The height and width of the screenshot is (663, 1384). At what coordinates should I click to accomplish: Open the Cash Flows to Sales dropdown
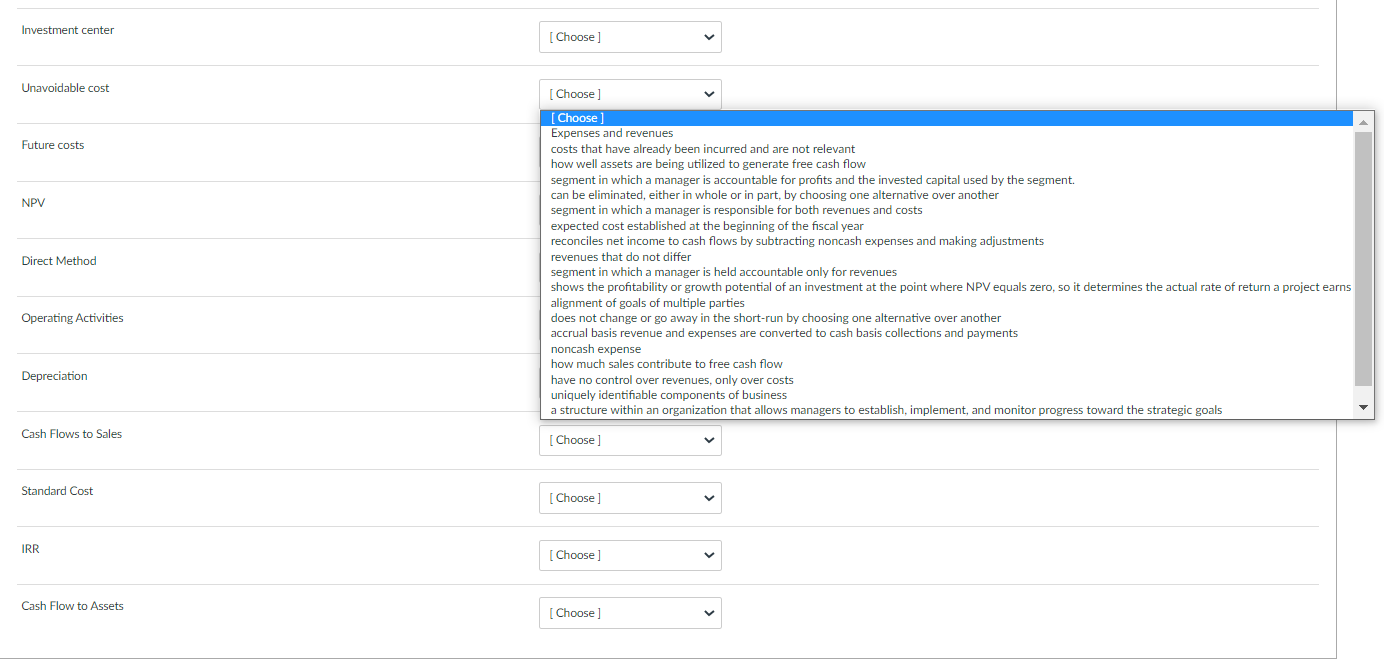(630, 440)
